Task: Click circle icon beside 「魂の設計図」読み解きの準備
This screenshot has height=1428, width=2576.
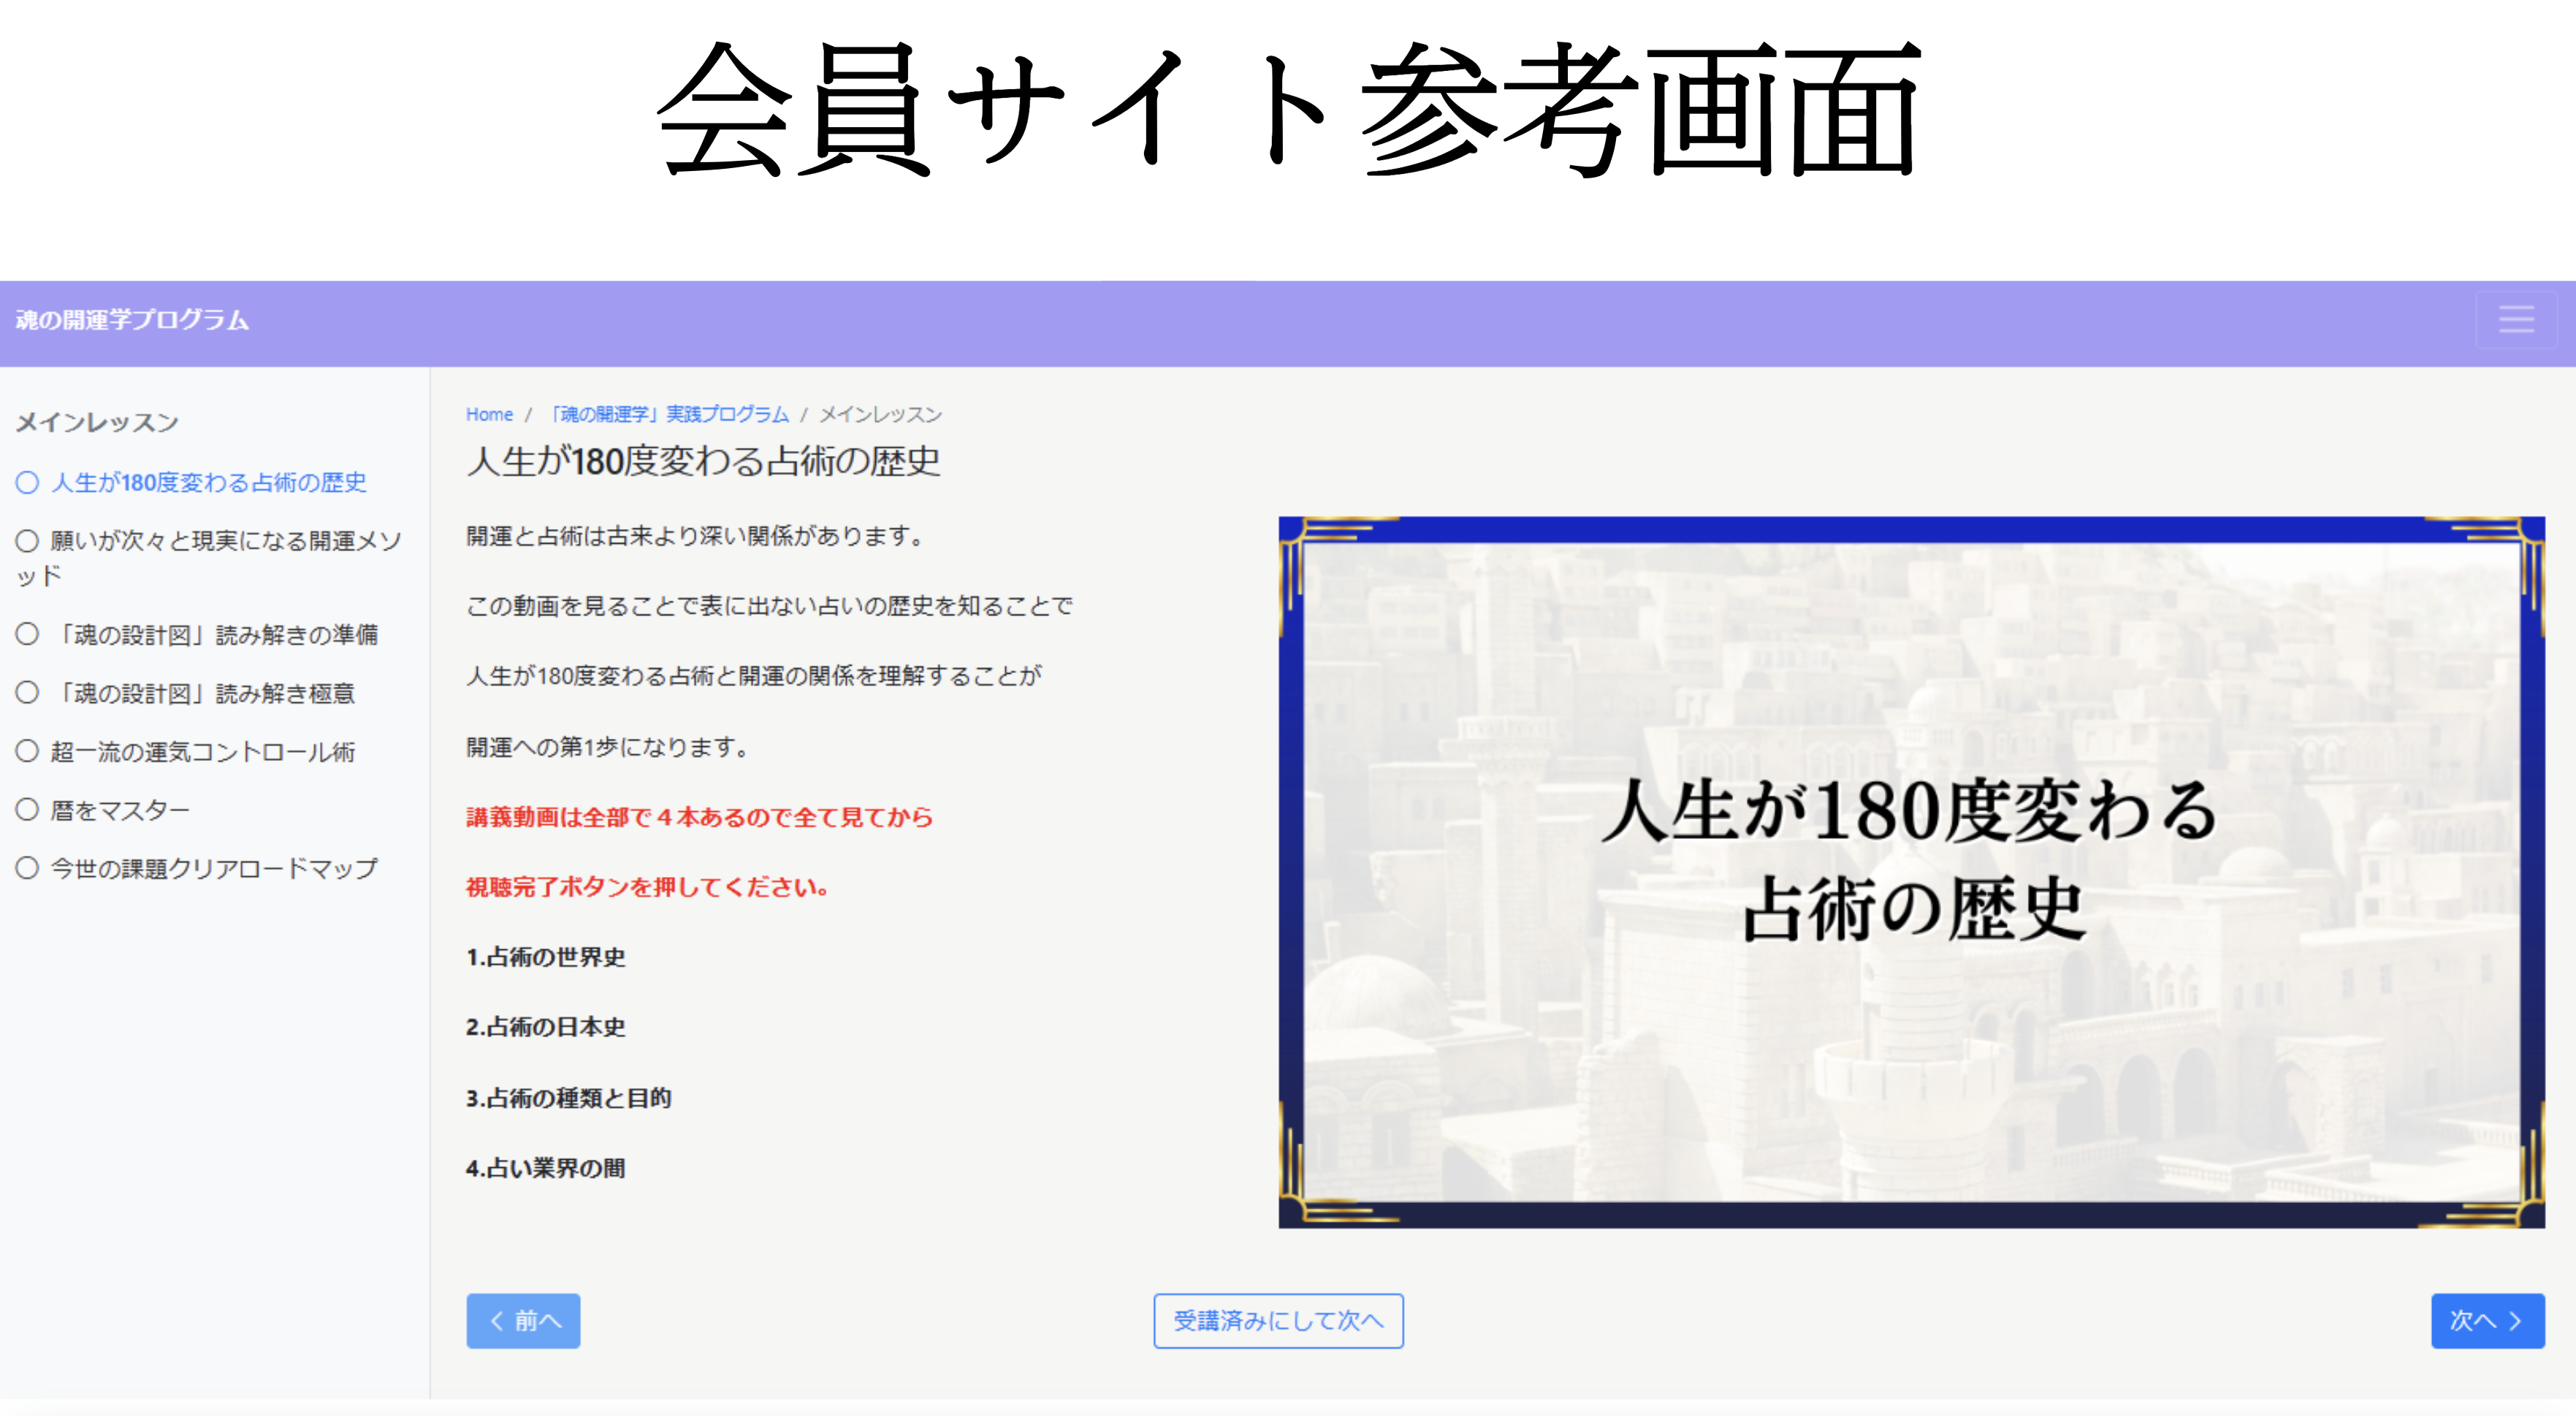Action: [x=27, y=634]
